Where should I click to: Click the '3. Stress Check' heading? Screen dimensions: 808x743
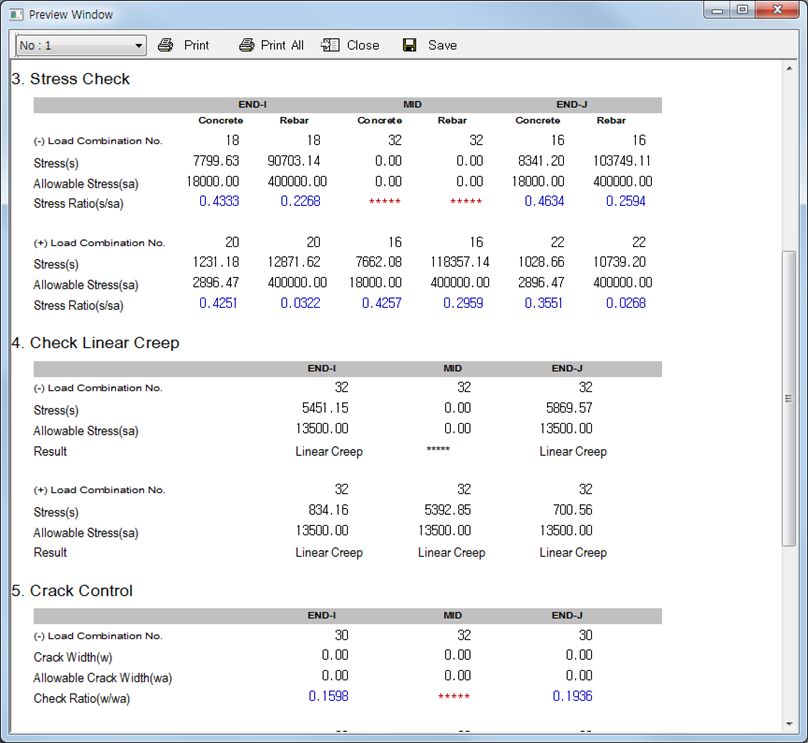point(71,79)
